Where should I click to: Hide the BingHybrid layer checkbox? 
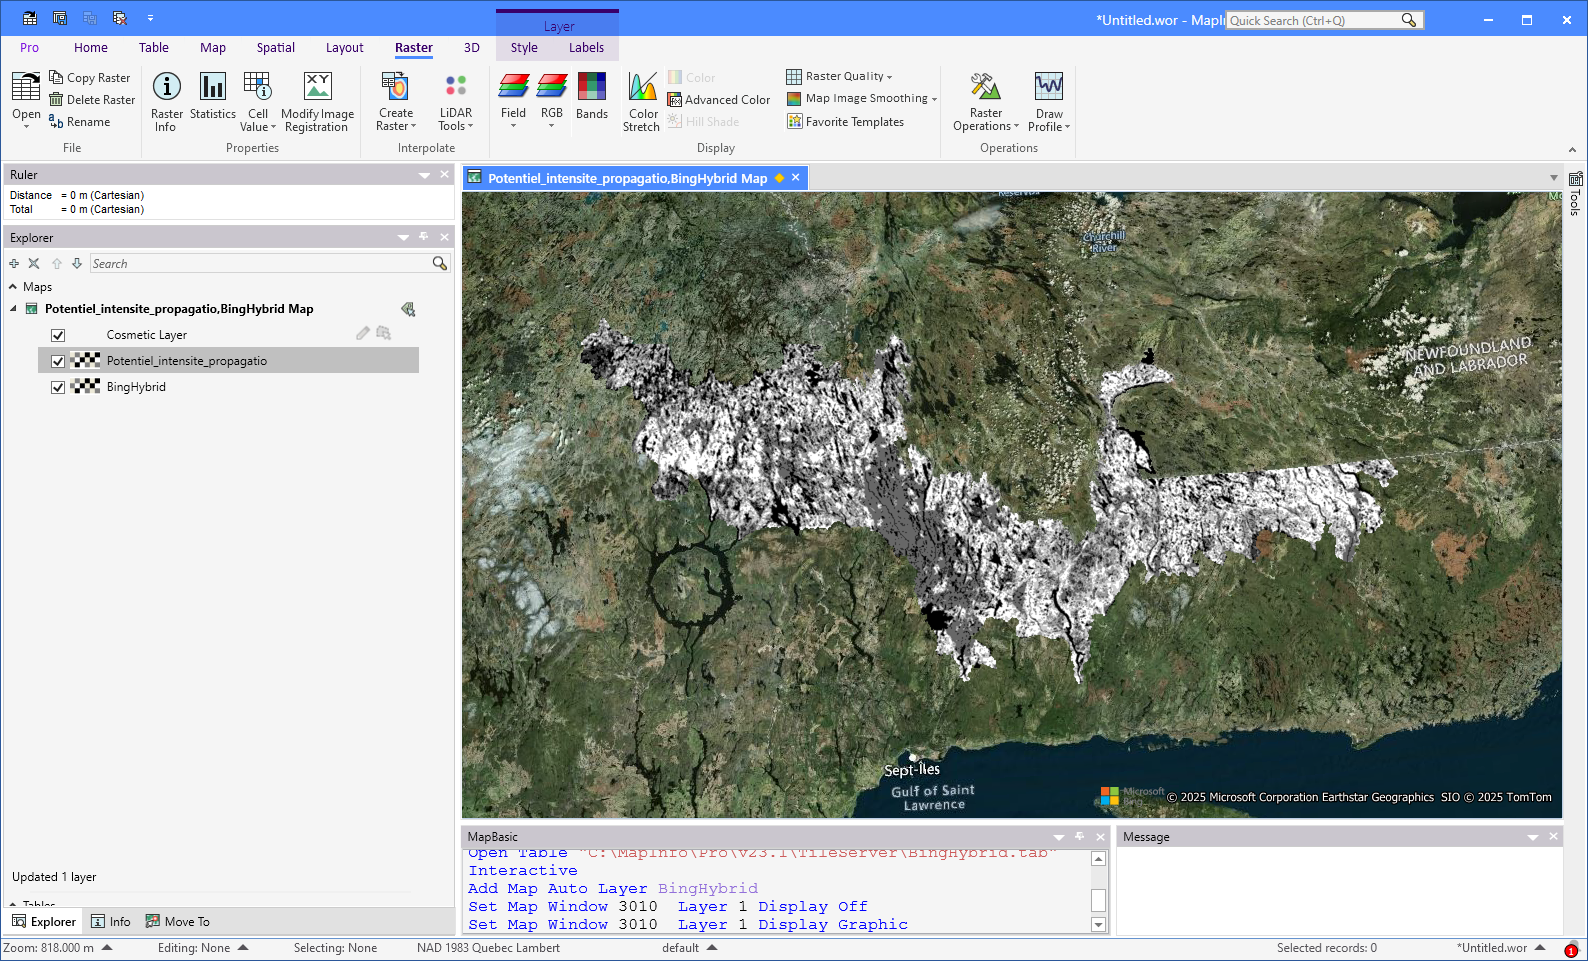point(58,387)
